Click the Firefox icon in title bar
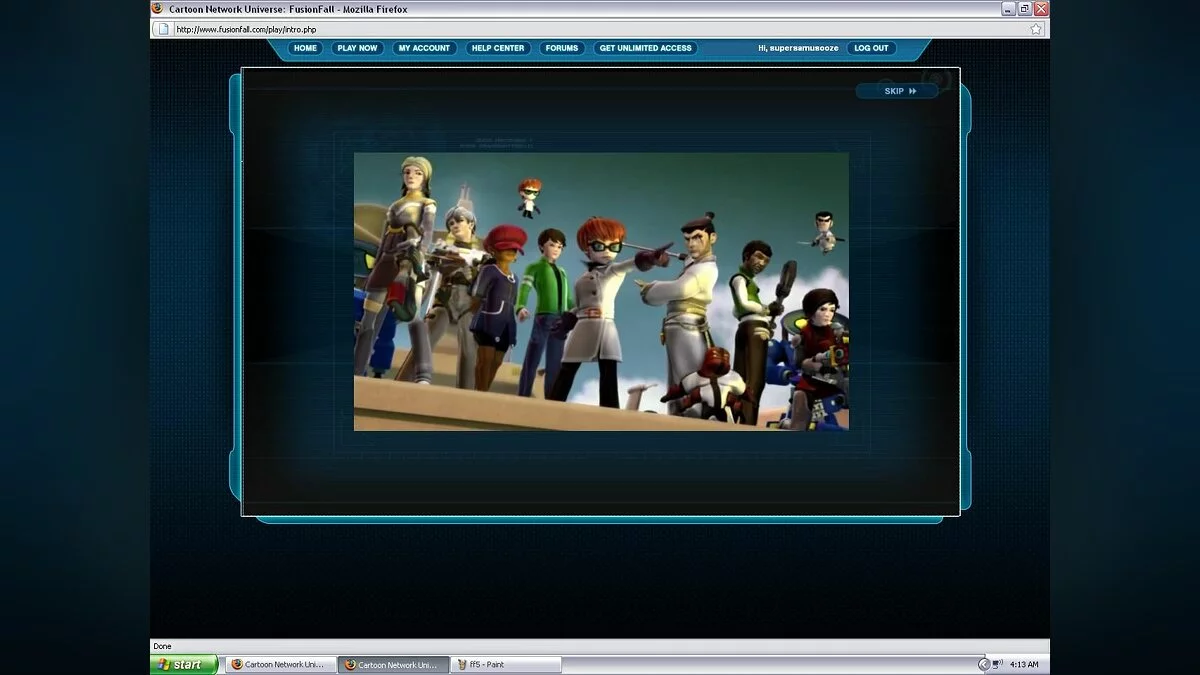1200x675 pixels. [x=157, y=8]
